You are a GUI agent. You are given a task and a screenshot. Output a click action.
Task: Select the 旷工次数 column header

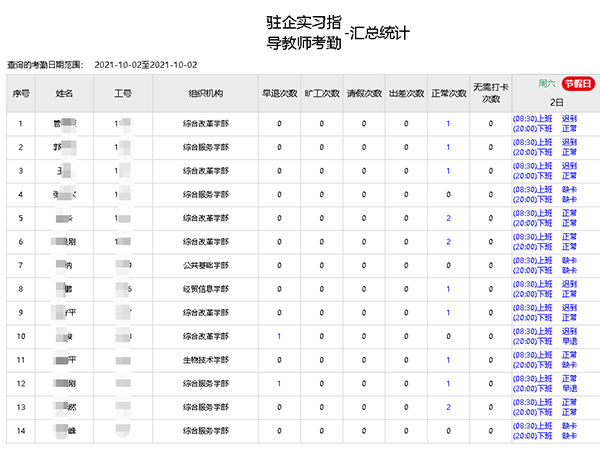tap(321, 93)
